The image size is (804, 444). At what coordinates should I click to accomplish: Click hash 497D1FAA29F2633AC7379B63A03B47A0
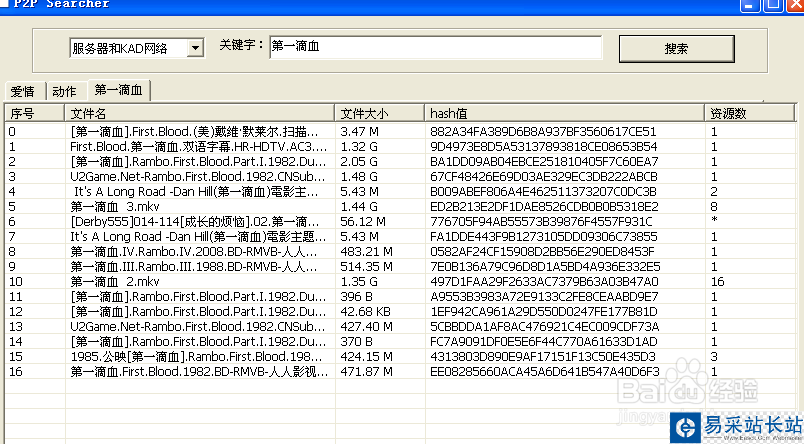point(544,281)
